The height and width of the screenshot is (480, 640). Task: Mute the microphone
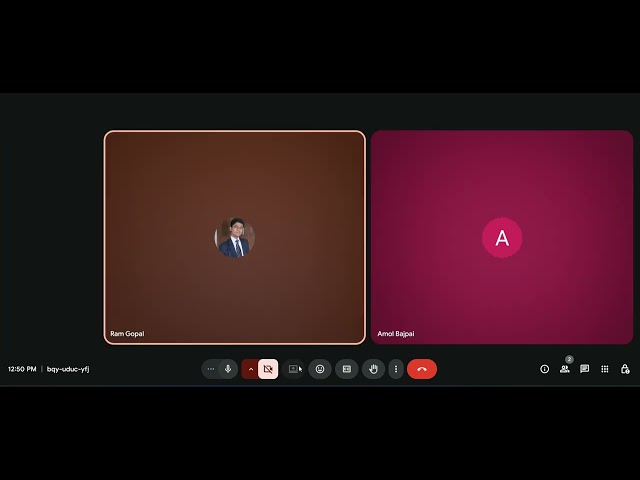point(228,369)
